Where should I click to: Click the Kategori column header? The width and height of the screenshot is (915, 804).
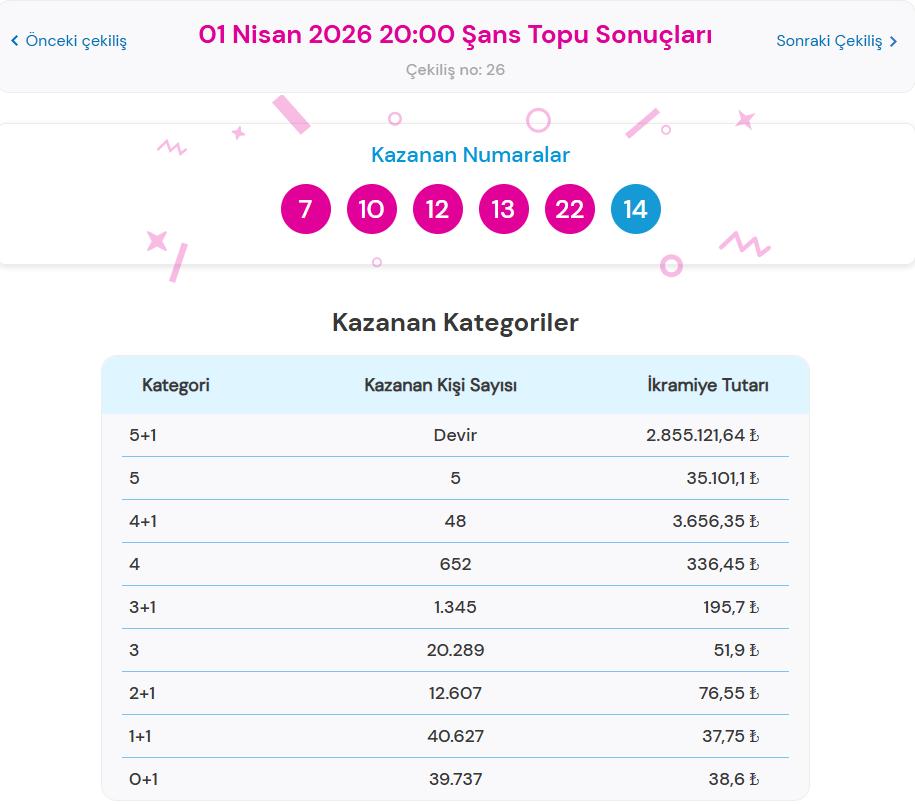176,383
